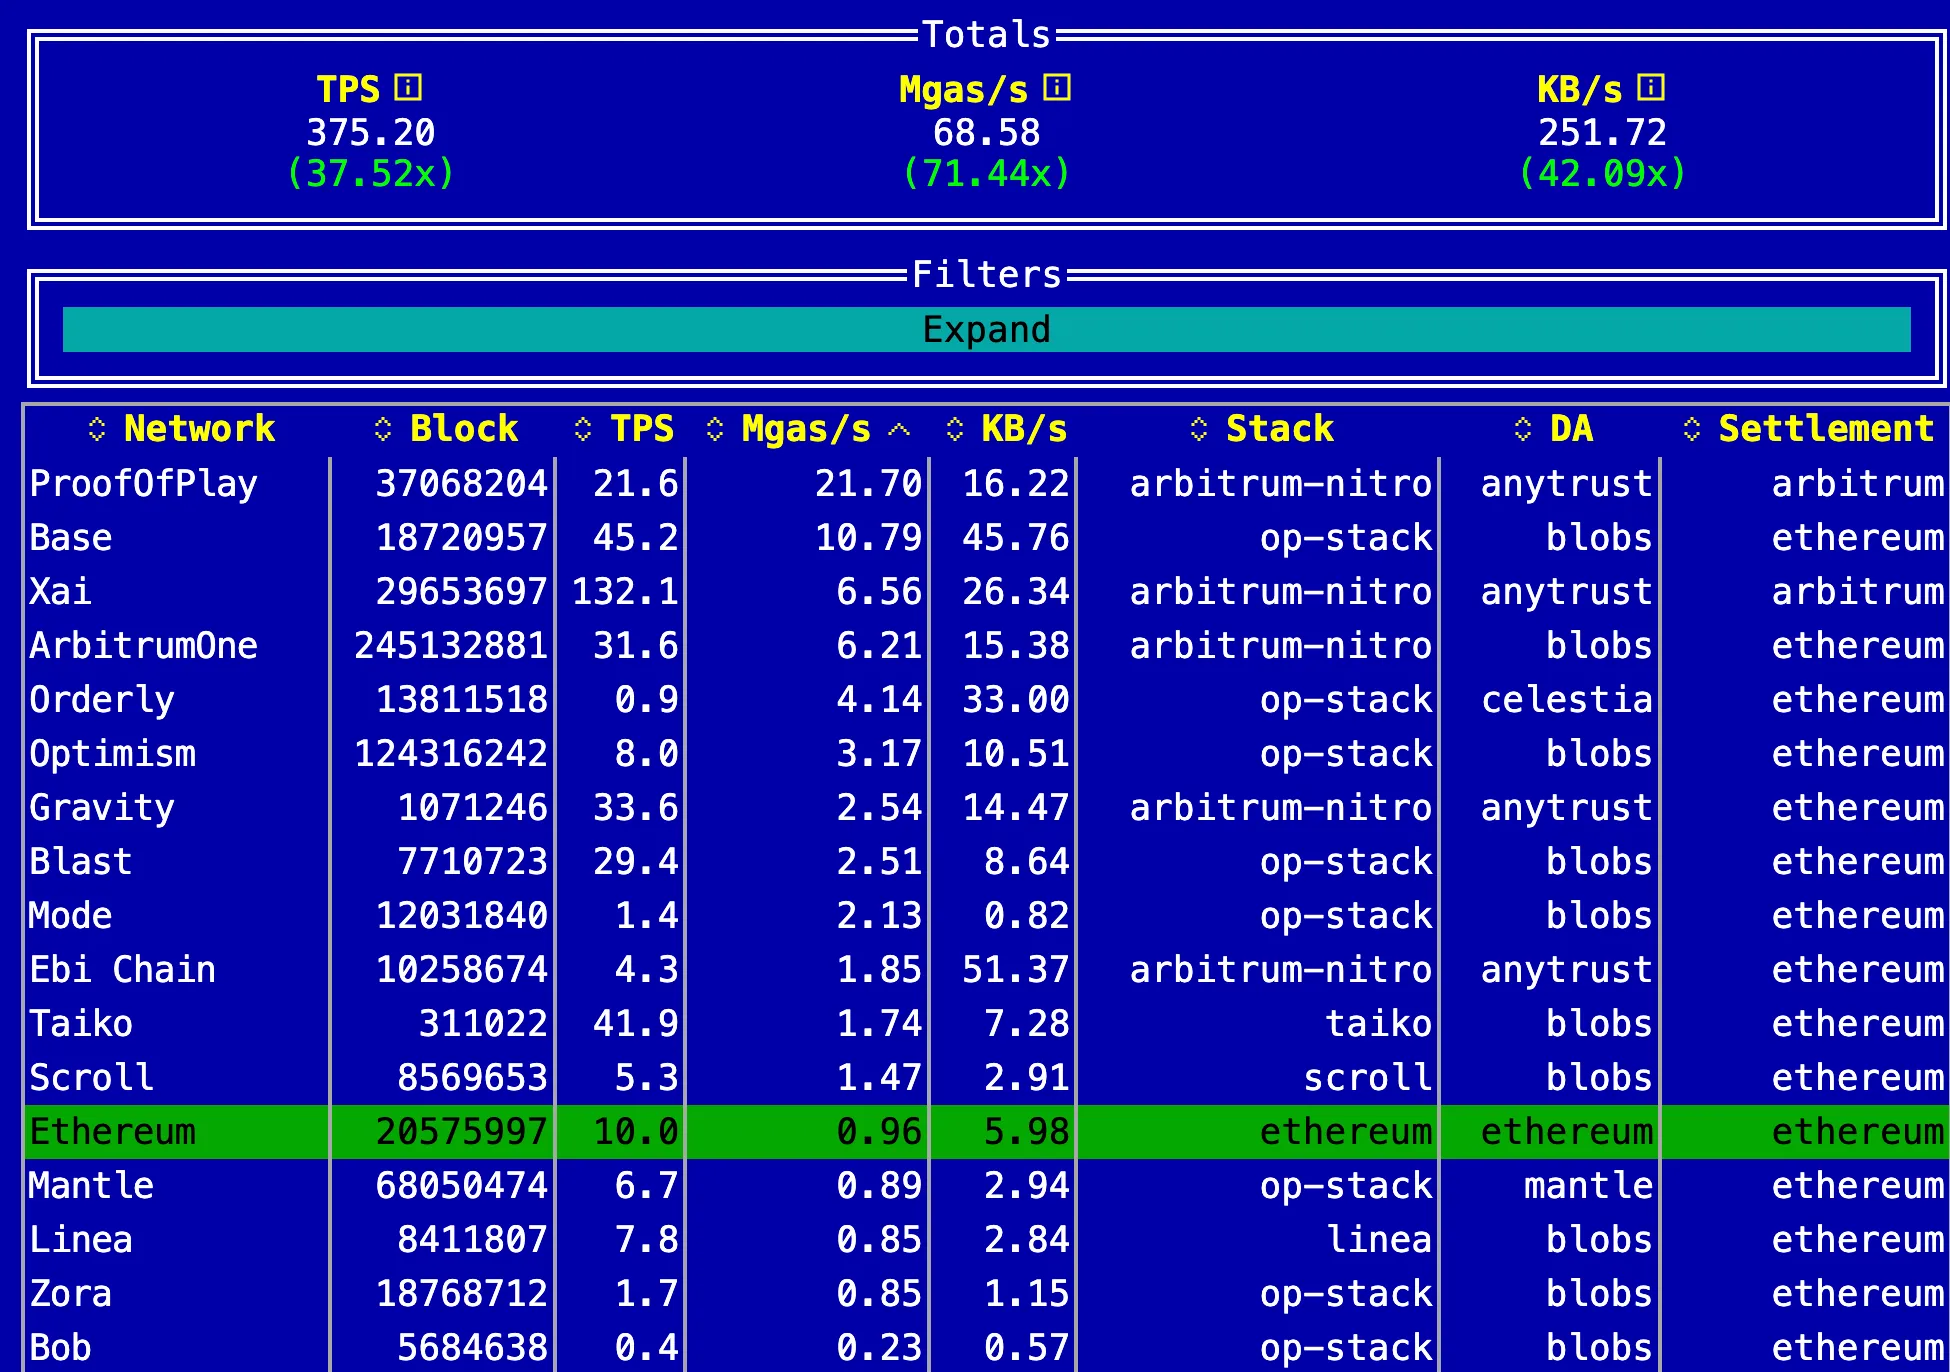Click block number 245132881
This screenshot has height=1372, width=1950.
451,646
